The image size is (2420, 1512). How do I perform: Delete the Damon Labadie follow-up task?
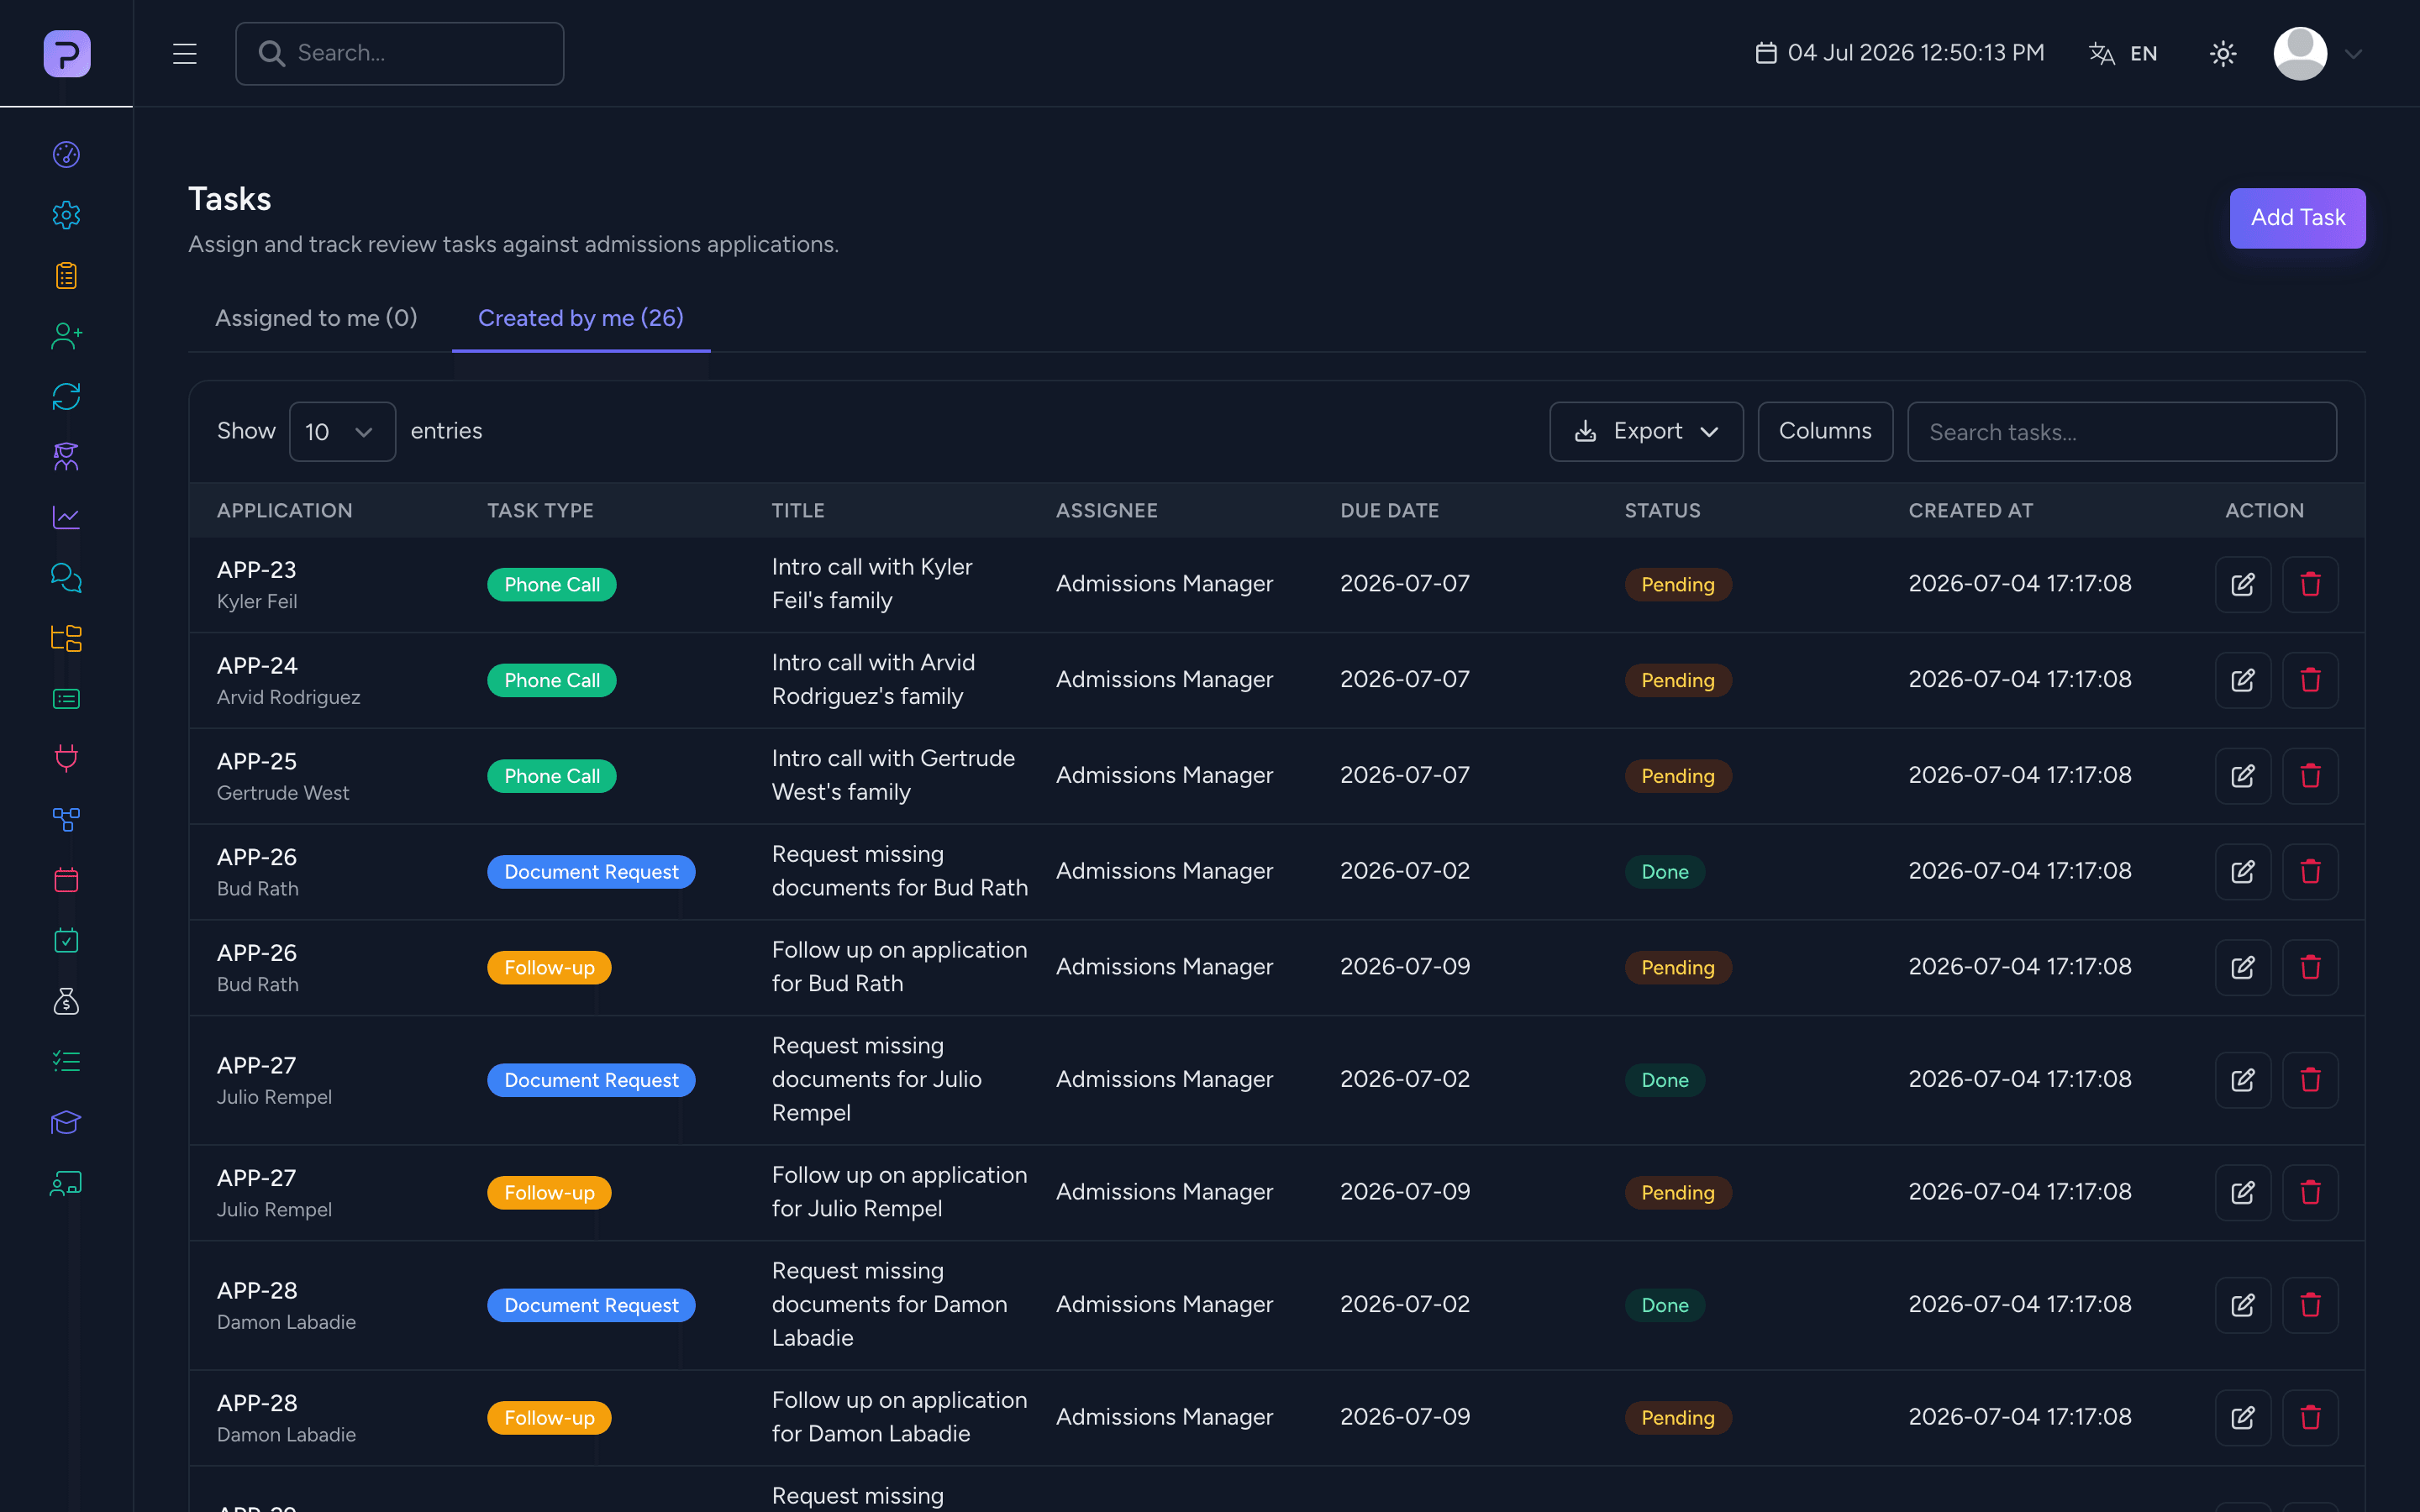click(x=2310, y=1418)
